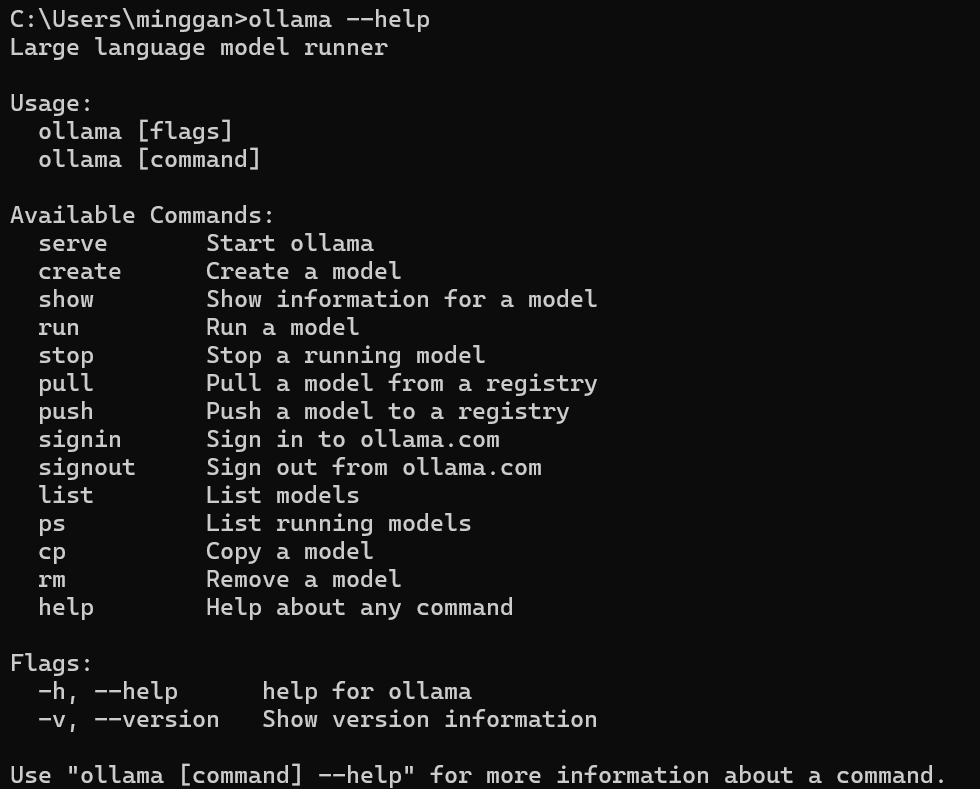This screenshot has height=789, width=980.
Task: Select the 'pull' command entry
Action: click(66, 384)
